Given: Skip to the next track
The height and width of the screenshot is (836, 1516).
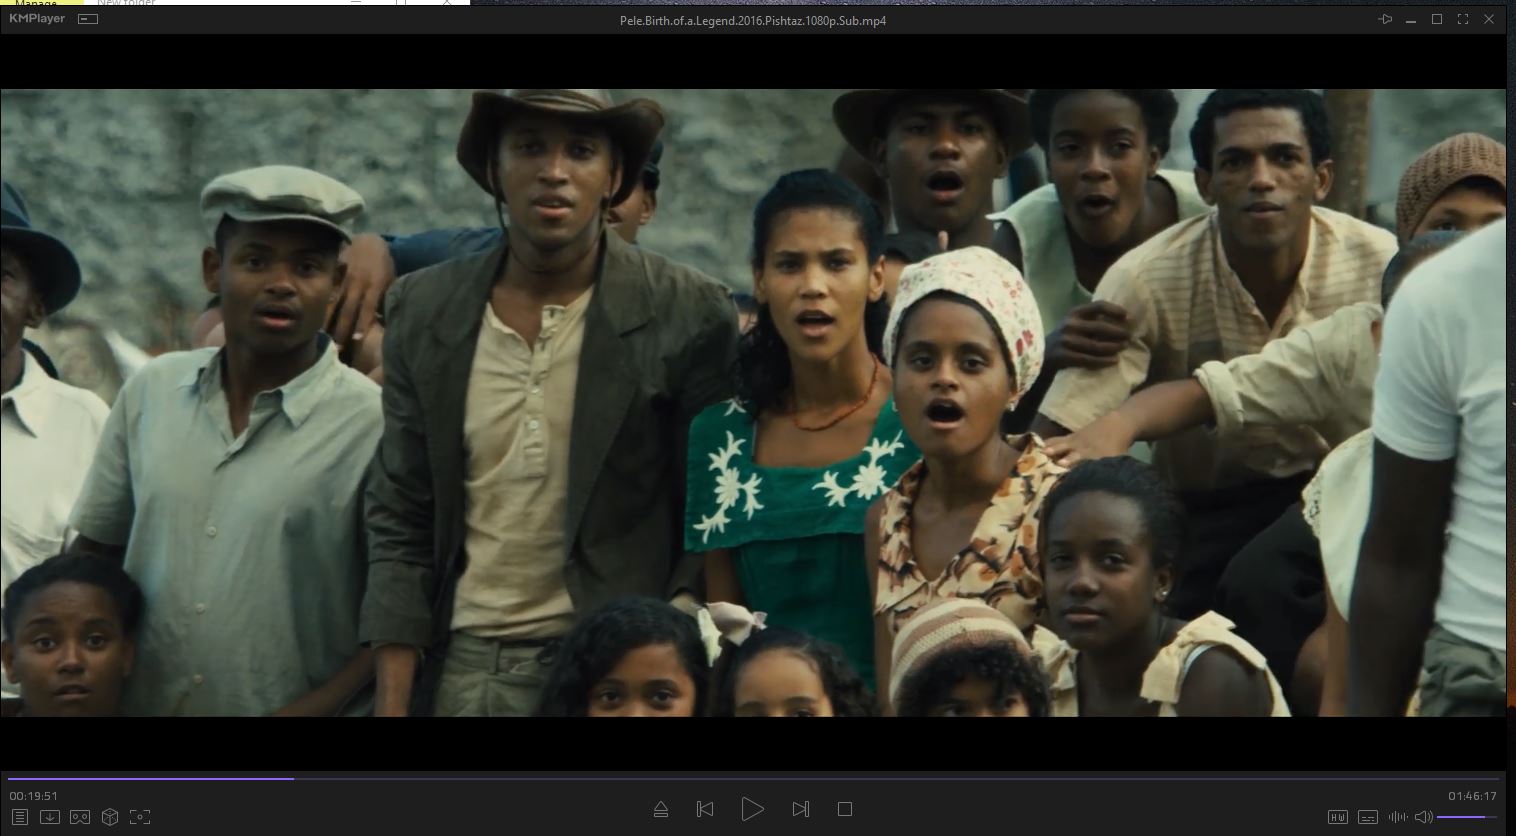Looking at the screenshot, I should coord(800,809).
